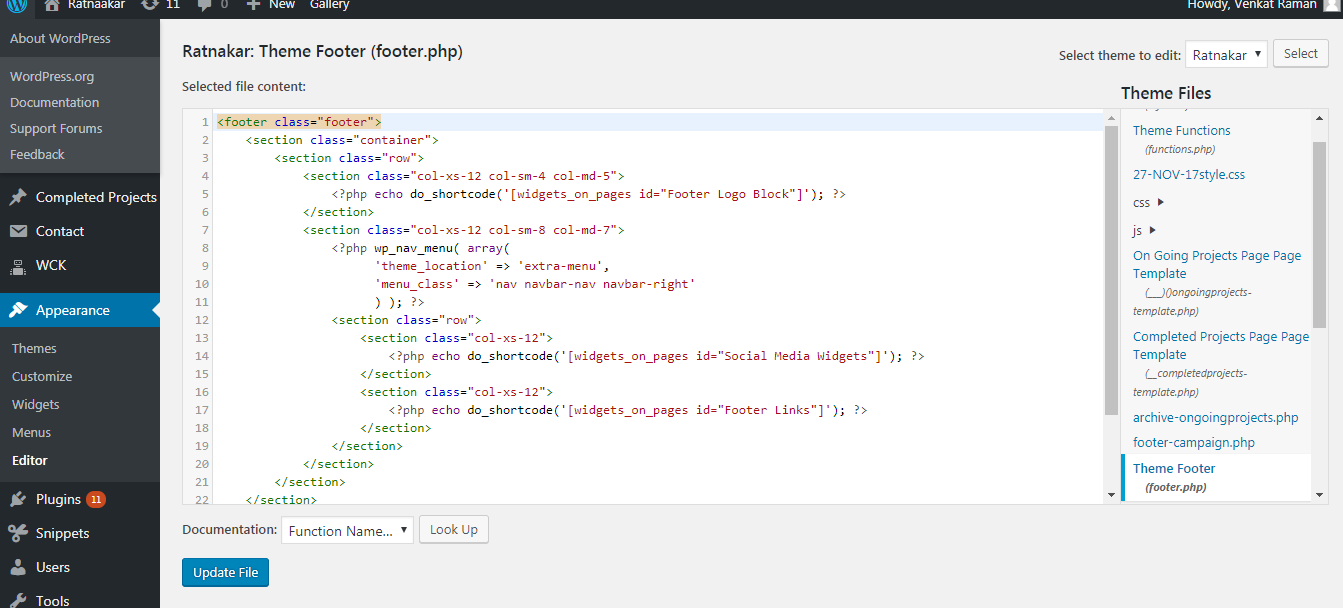Expand the js folder in Theme Files
This screenshot has height=608, width=1343.
pos(1153,231)
